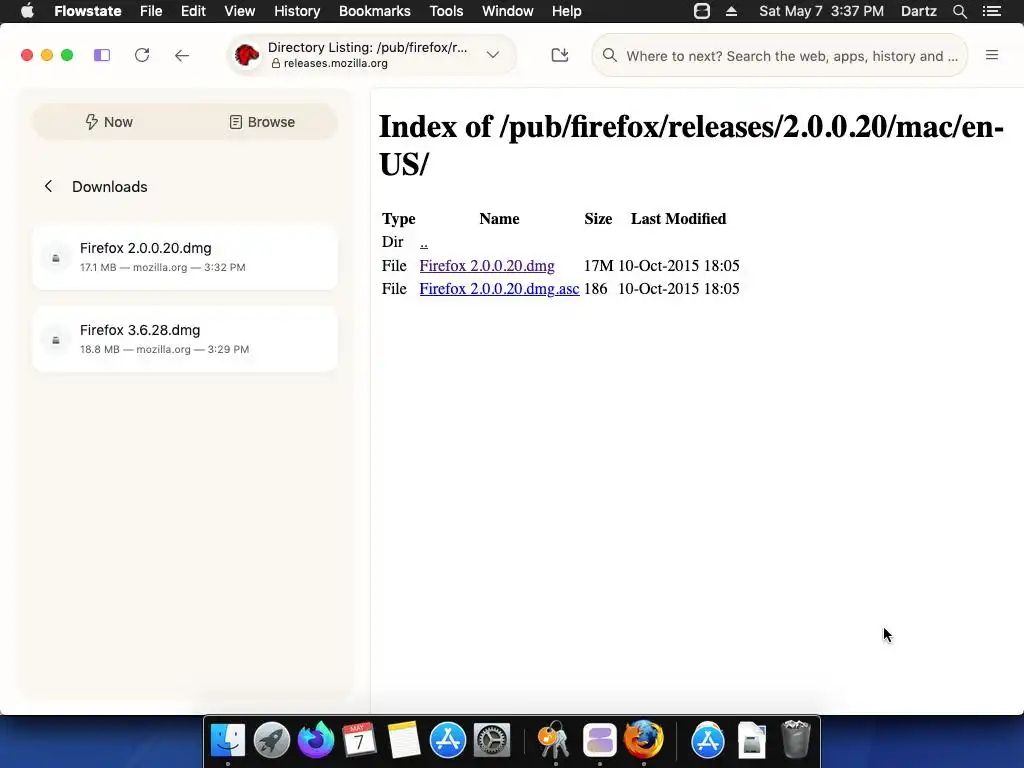The width and height of the screenshot is (1024, 768).
Task: Click the Last Modified column header
Action: pyautogui.click(x=679, y=219)
